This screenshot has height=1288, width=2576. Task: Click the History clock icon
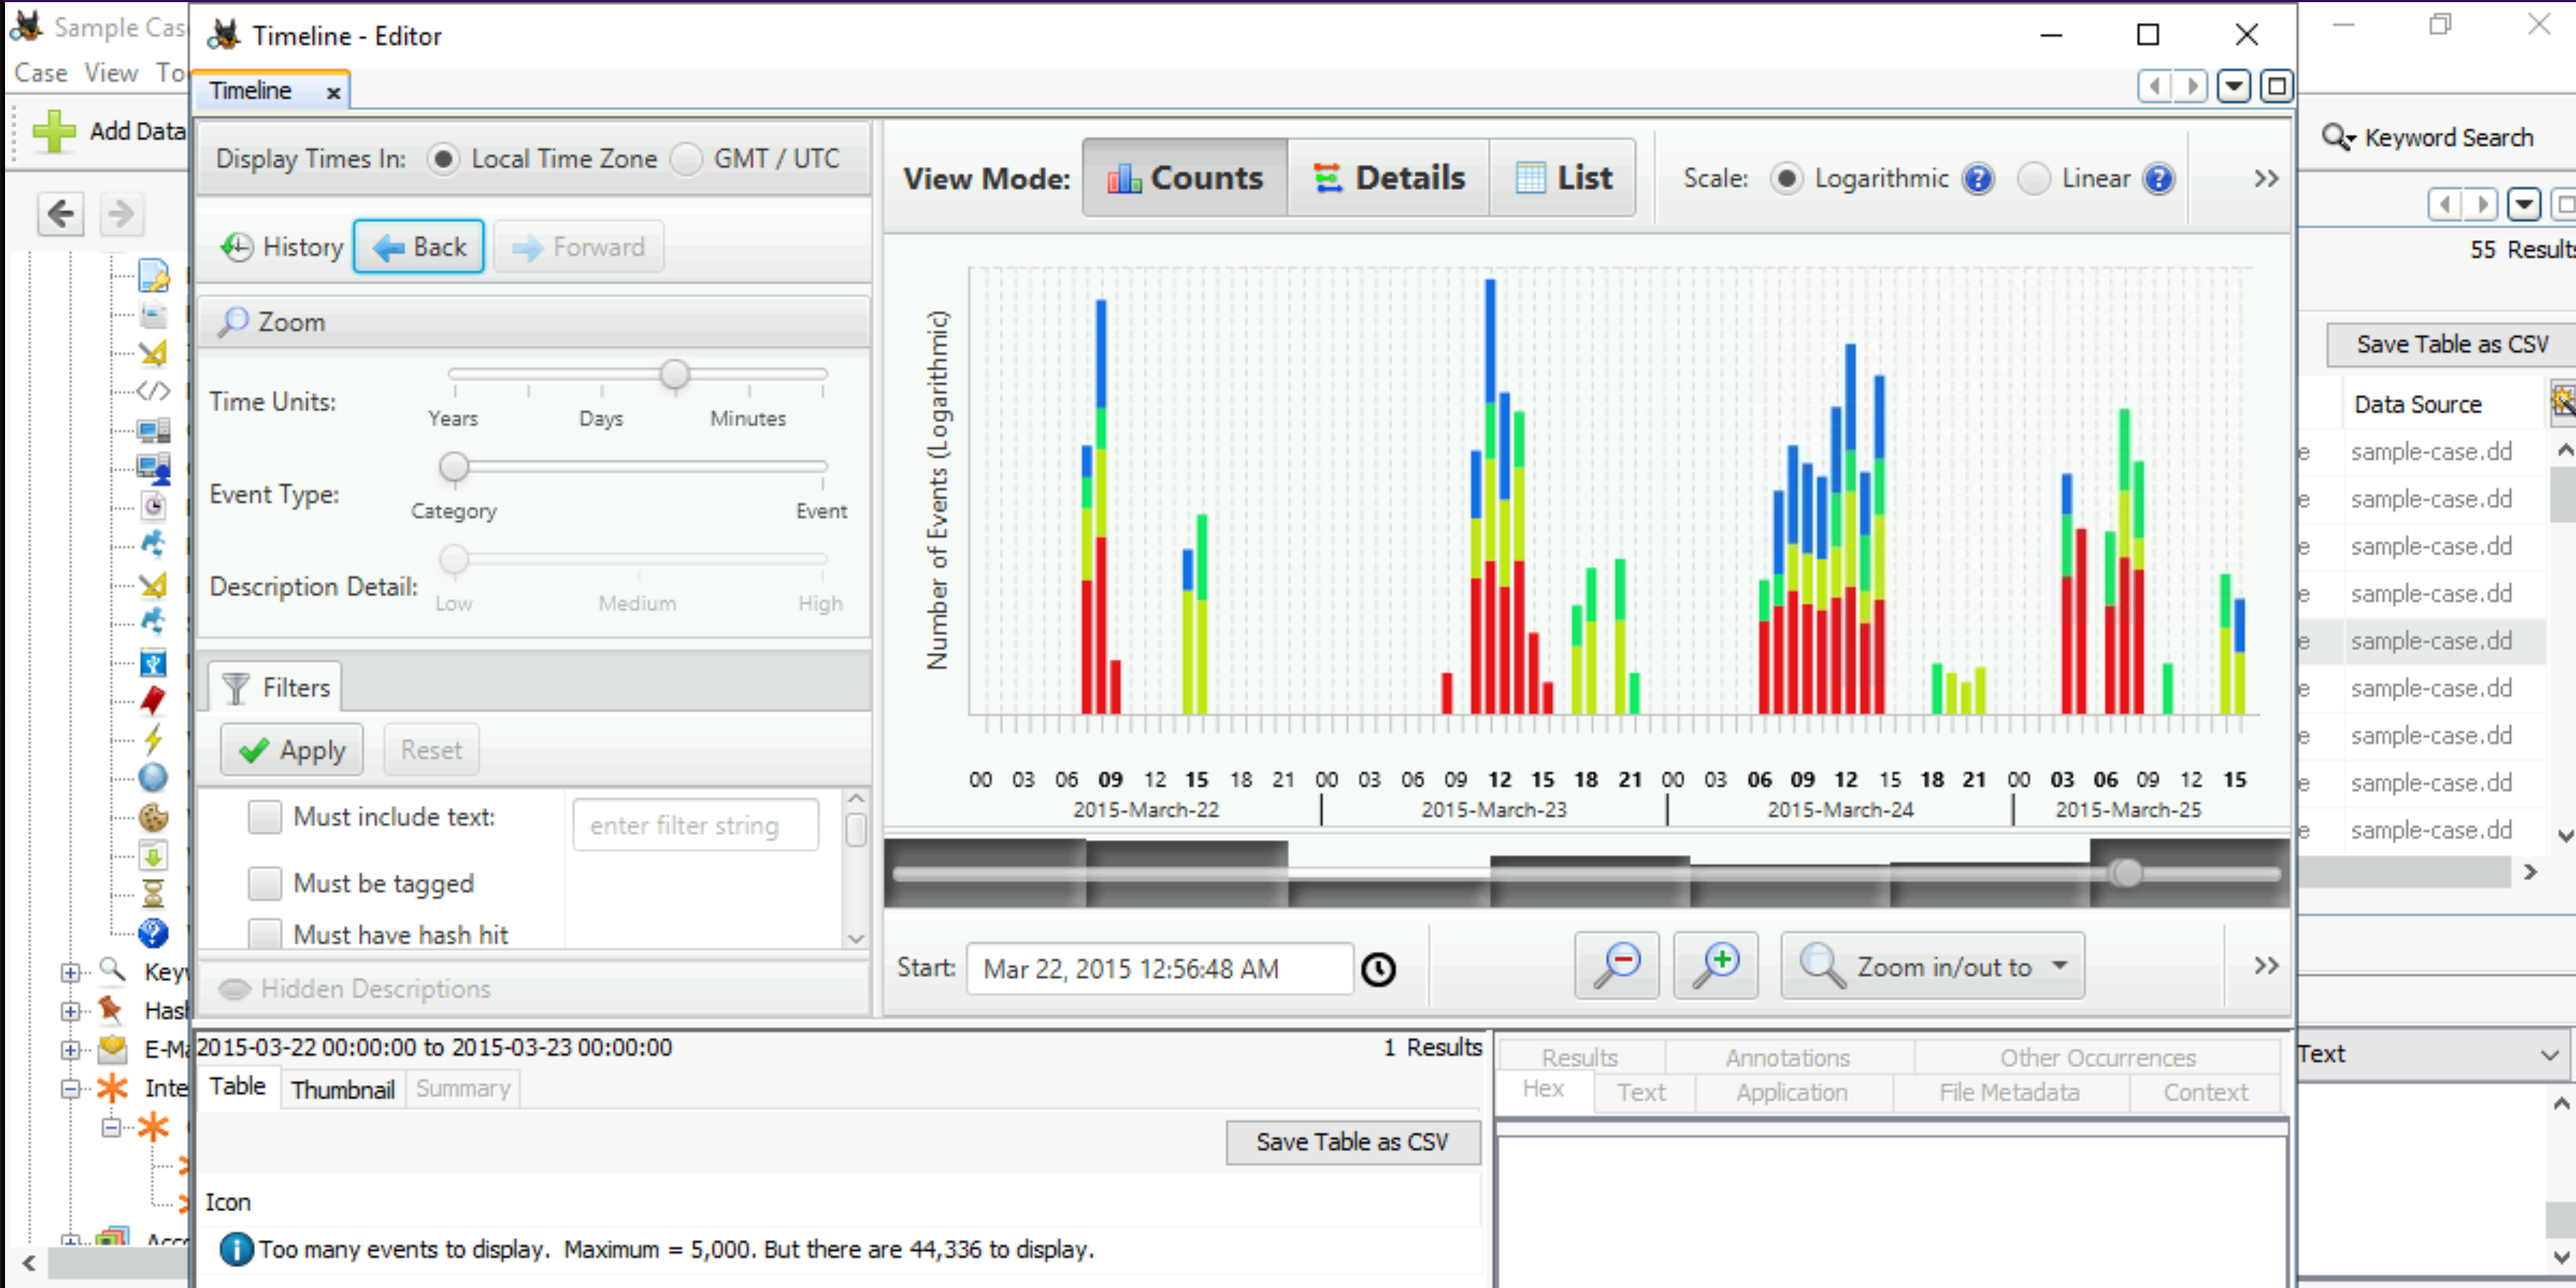click(237, 247)
